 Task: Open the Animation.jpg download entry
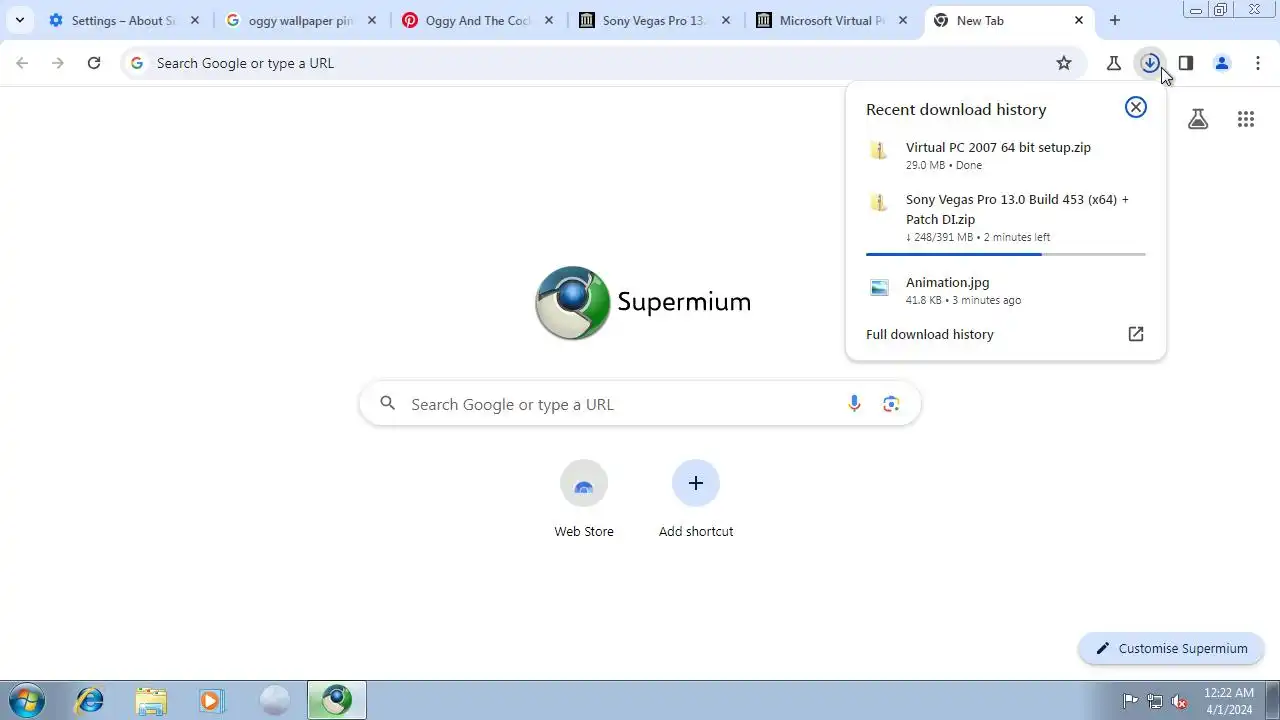[x=1006, y=290]
